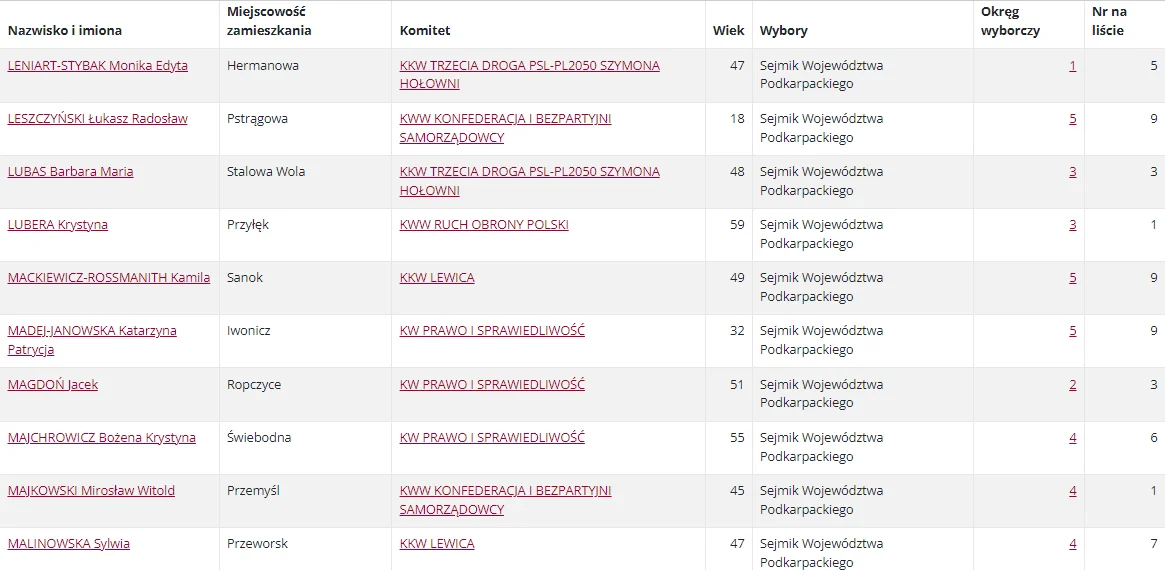The height and width of the screenshot is (570, 1165).
Task: Click MAGDOŃ Jacek candidate link
Action: 53,384
